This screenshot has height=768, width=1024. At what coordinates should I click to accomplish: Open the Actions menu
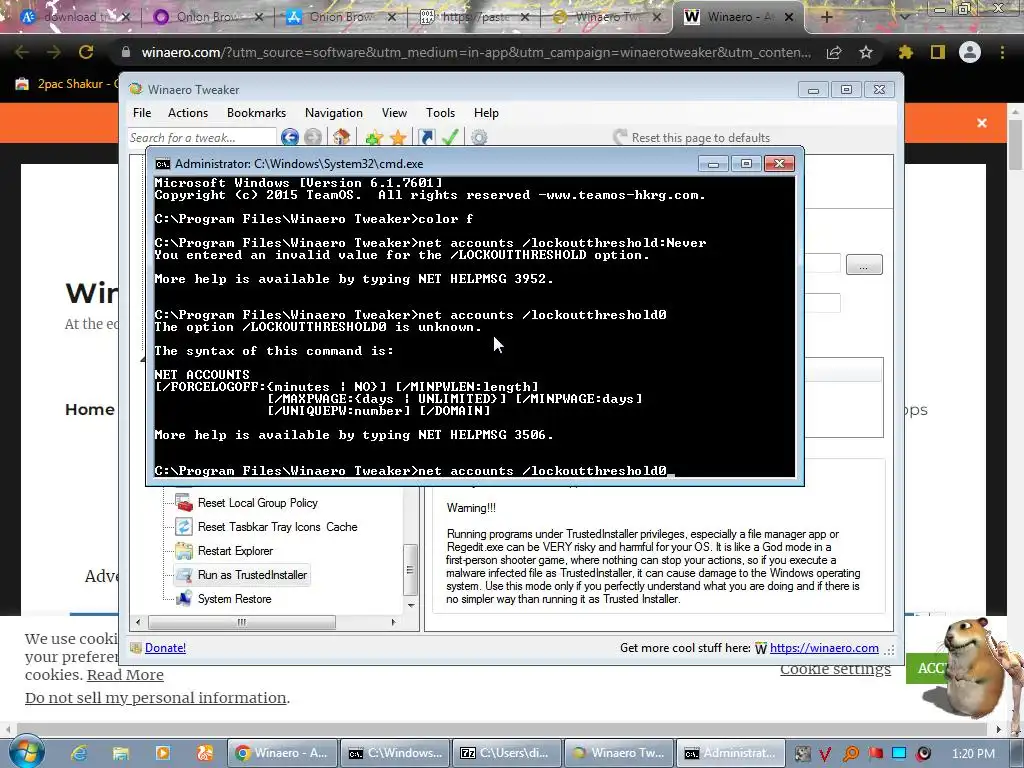pos(187,113)
